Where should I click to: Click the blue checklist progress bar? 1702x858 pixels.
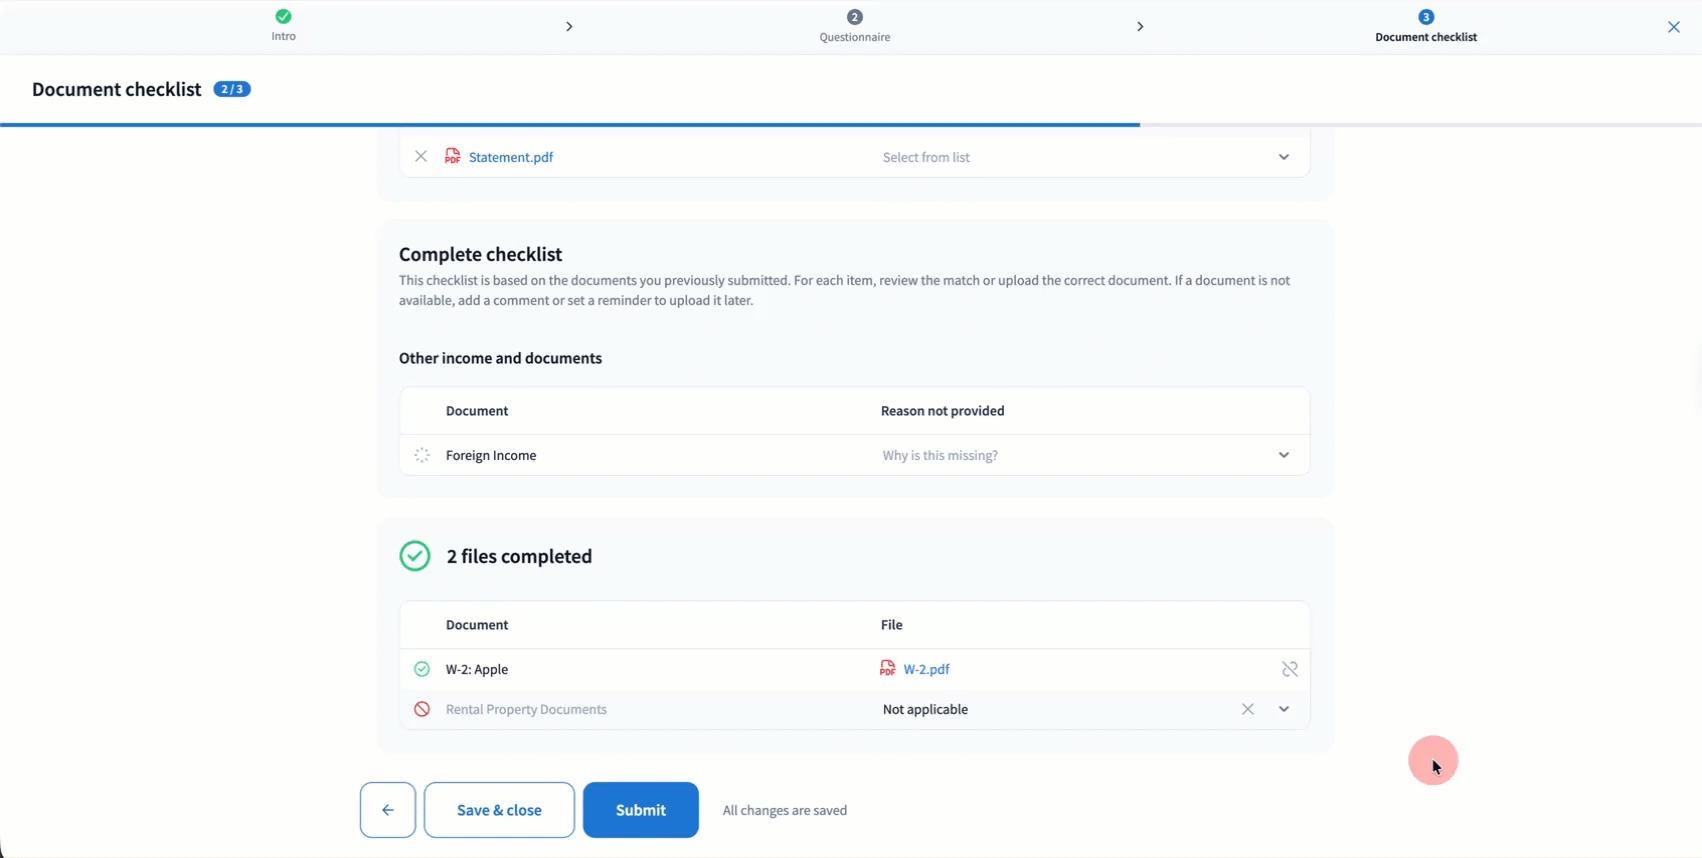(570, 125)
